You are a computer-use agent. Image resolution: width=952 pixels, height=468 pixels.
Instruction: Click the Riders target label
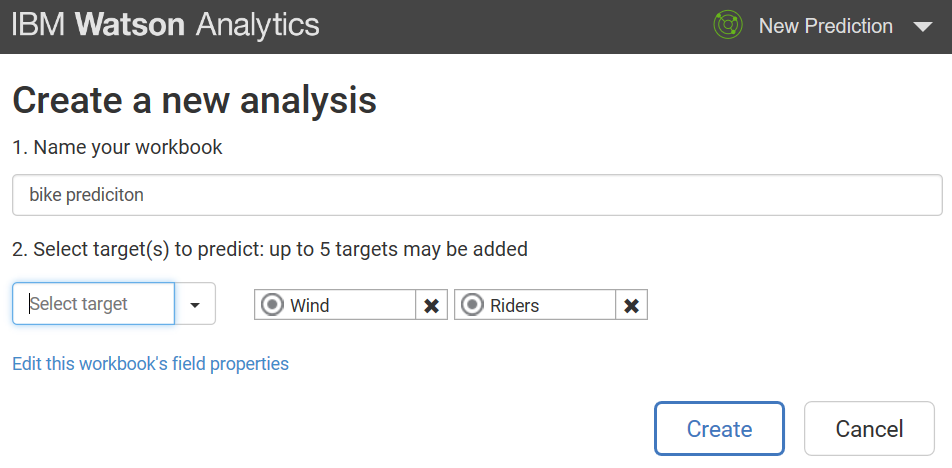[514, 305]
